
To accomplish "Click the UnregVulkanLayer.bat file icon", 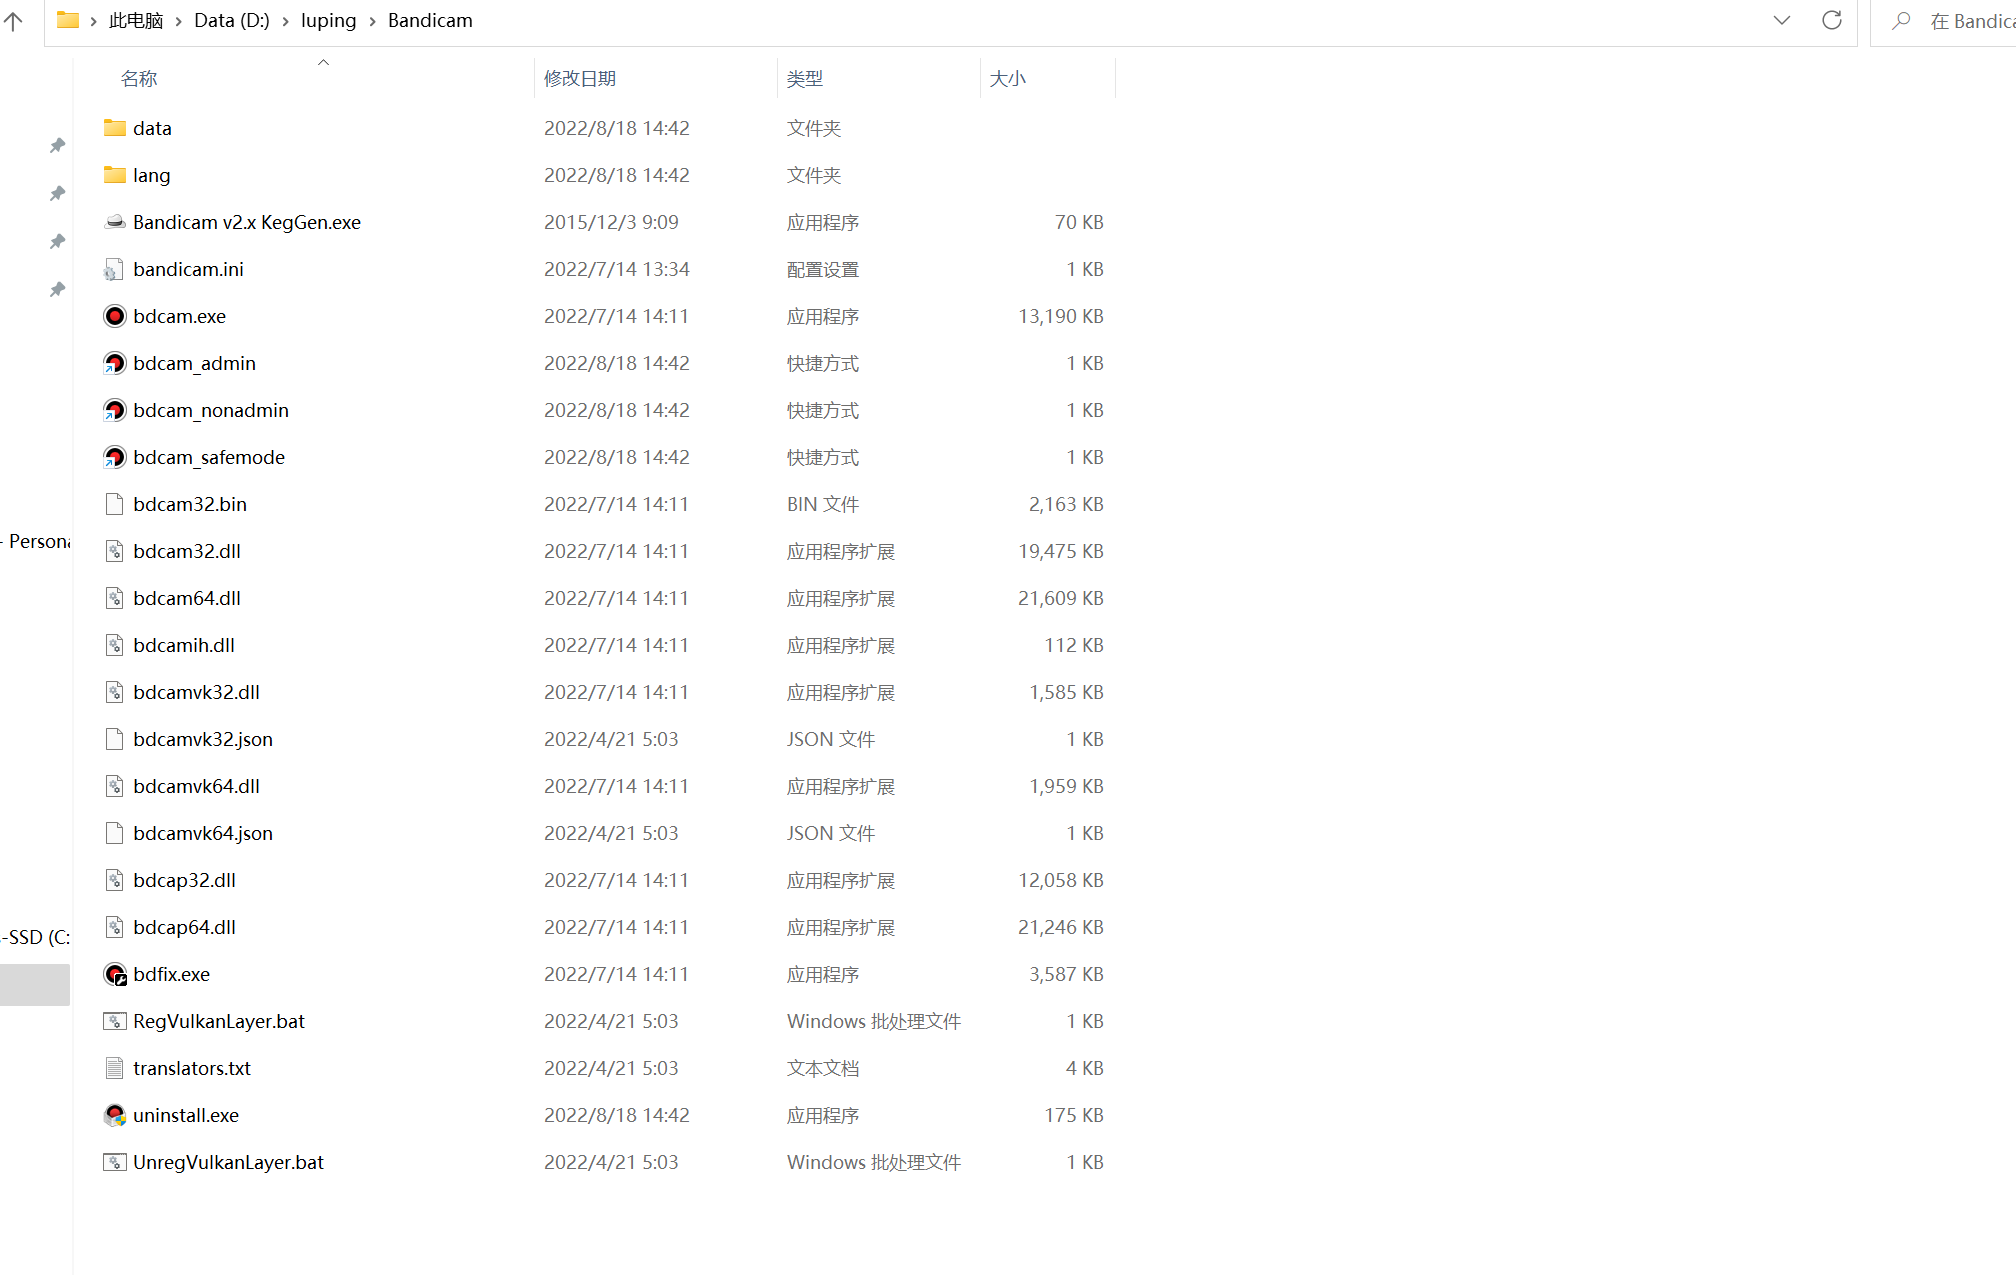I will pos(115,1162).
